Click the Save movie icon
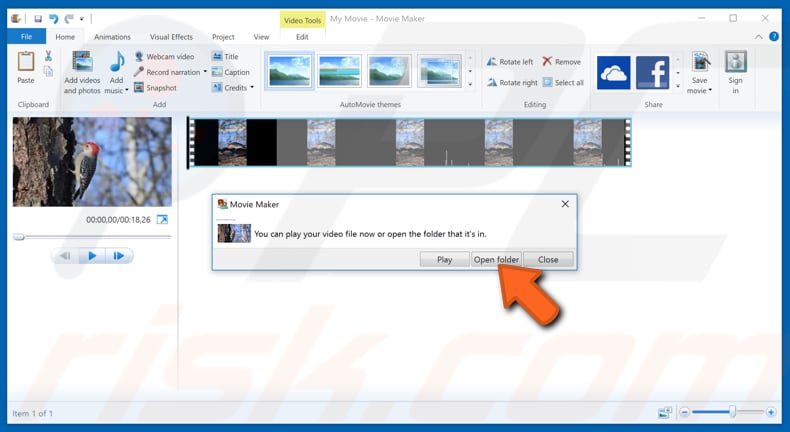 [x=700, y=63]
